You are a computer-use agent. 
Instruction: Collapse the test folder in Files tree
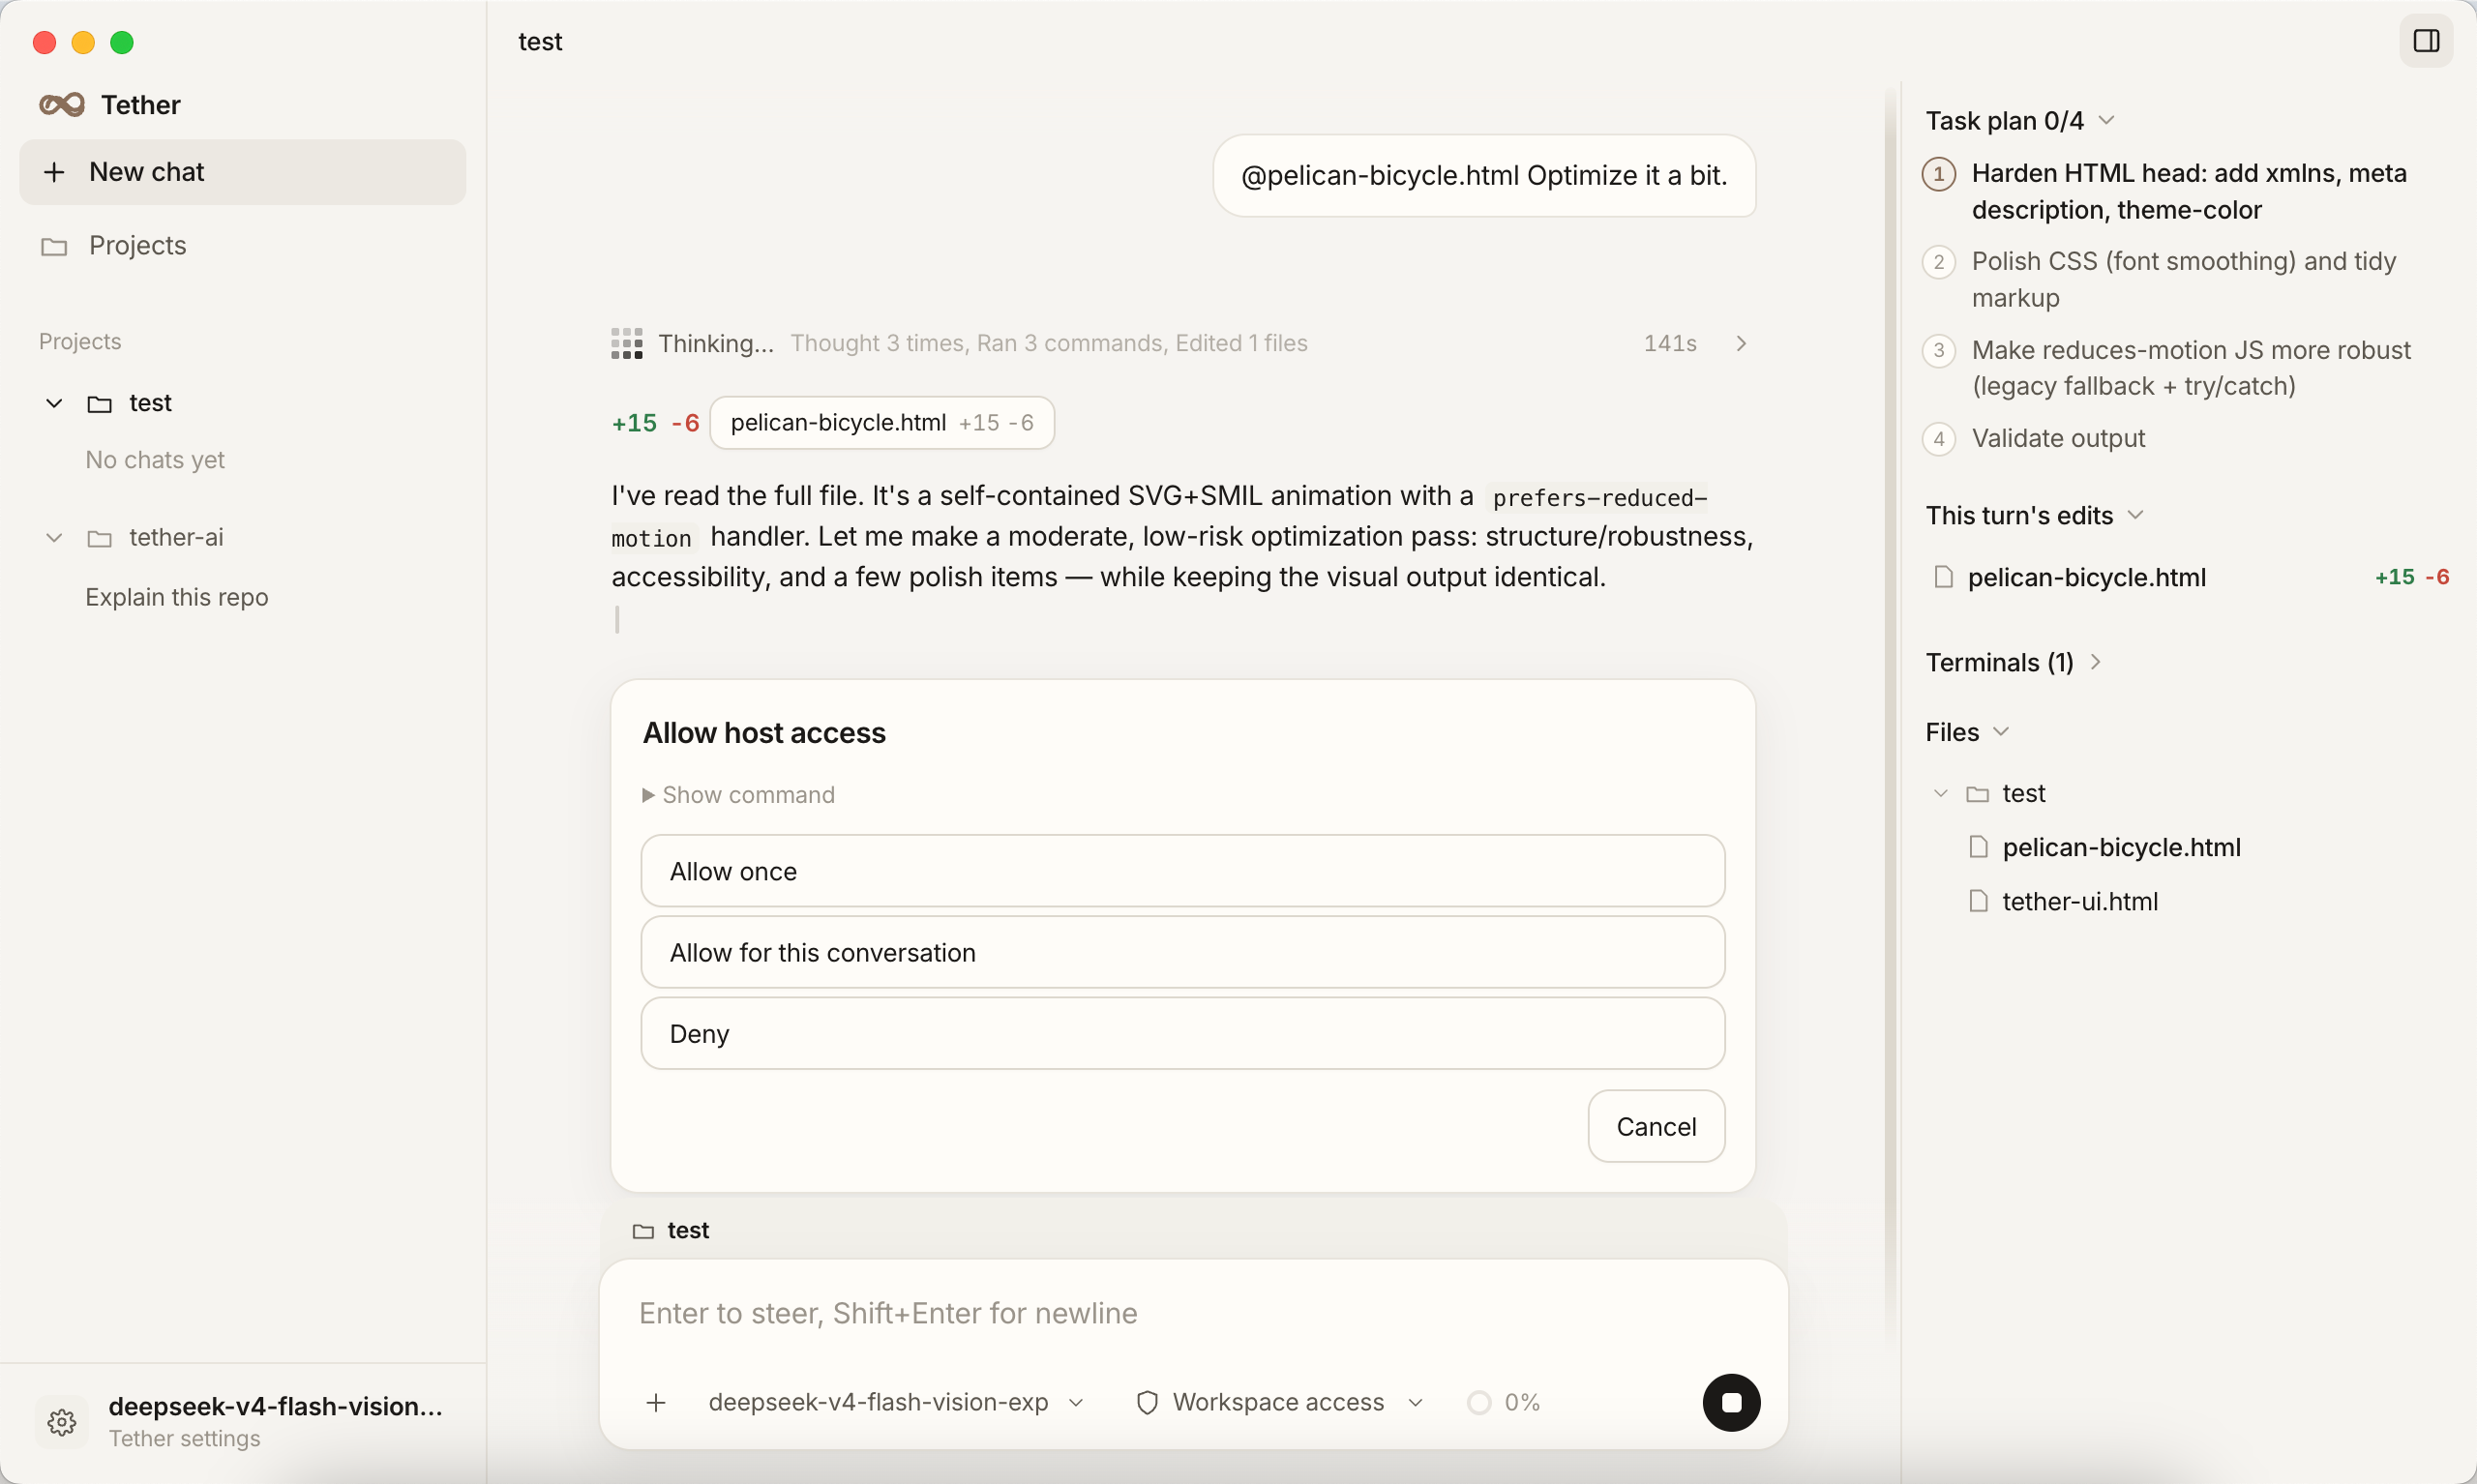[x=1941, y=793]
